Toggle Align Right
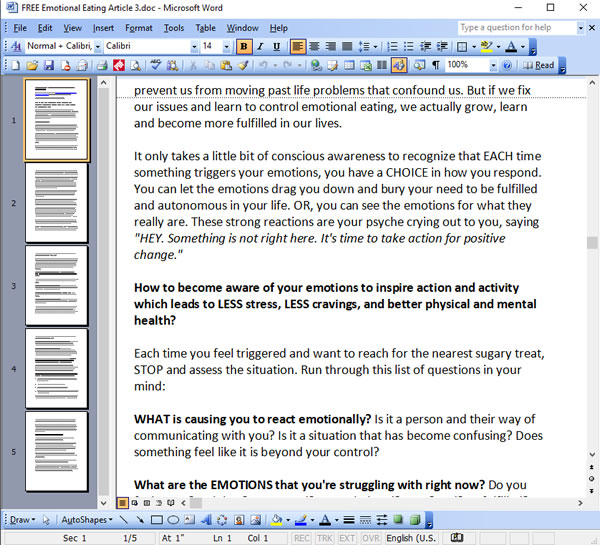Screen dimensions: 600x545 click(x=331, y=46)
